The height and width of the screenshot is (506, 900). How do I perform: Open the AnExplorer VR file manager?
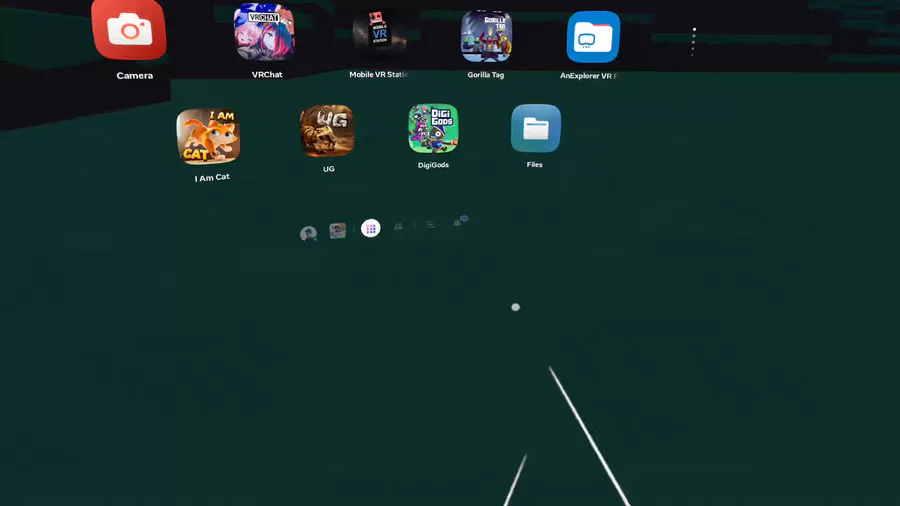[593, 37]
